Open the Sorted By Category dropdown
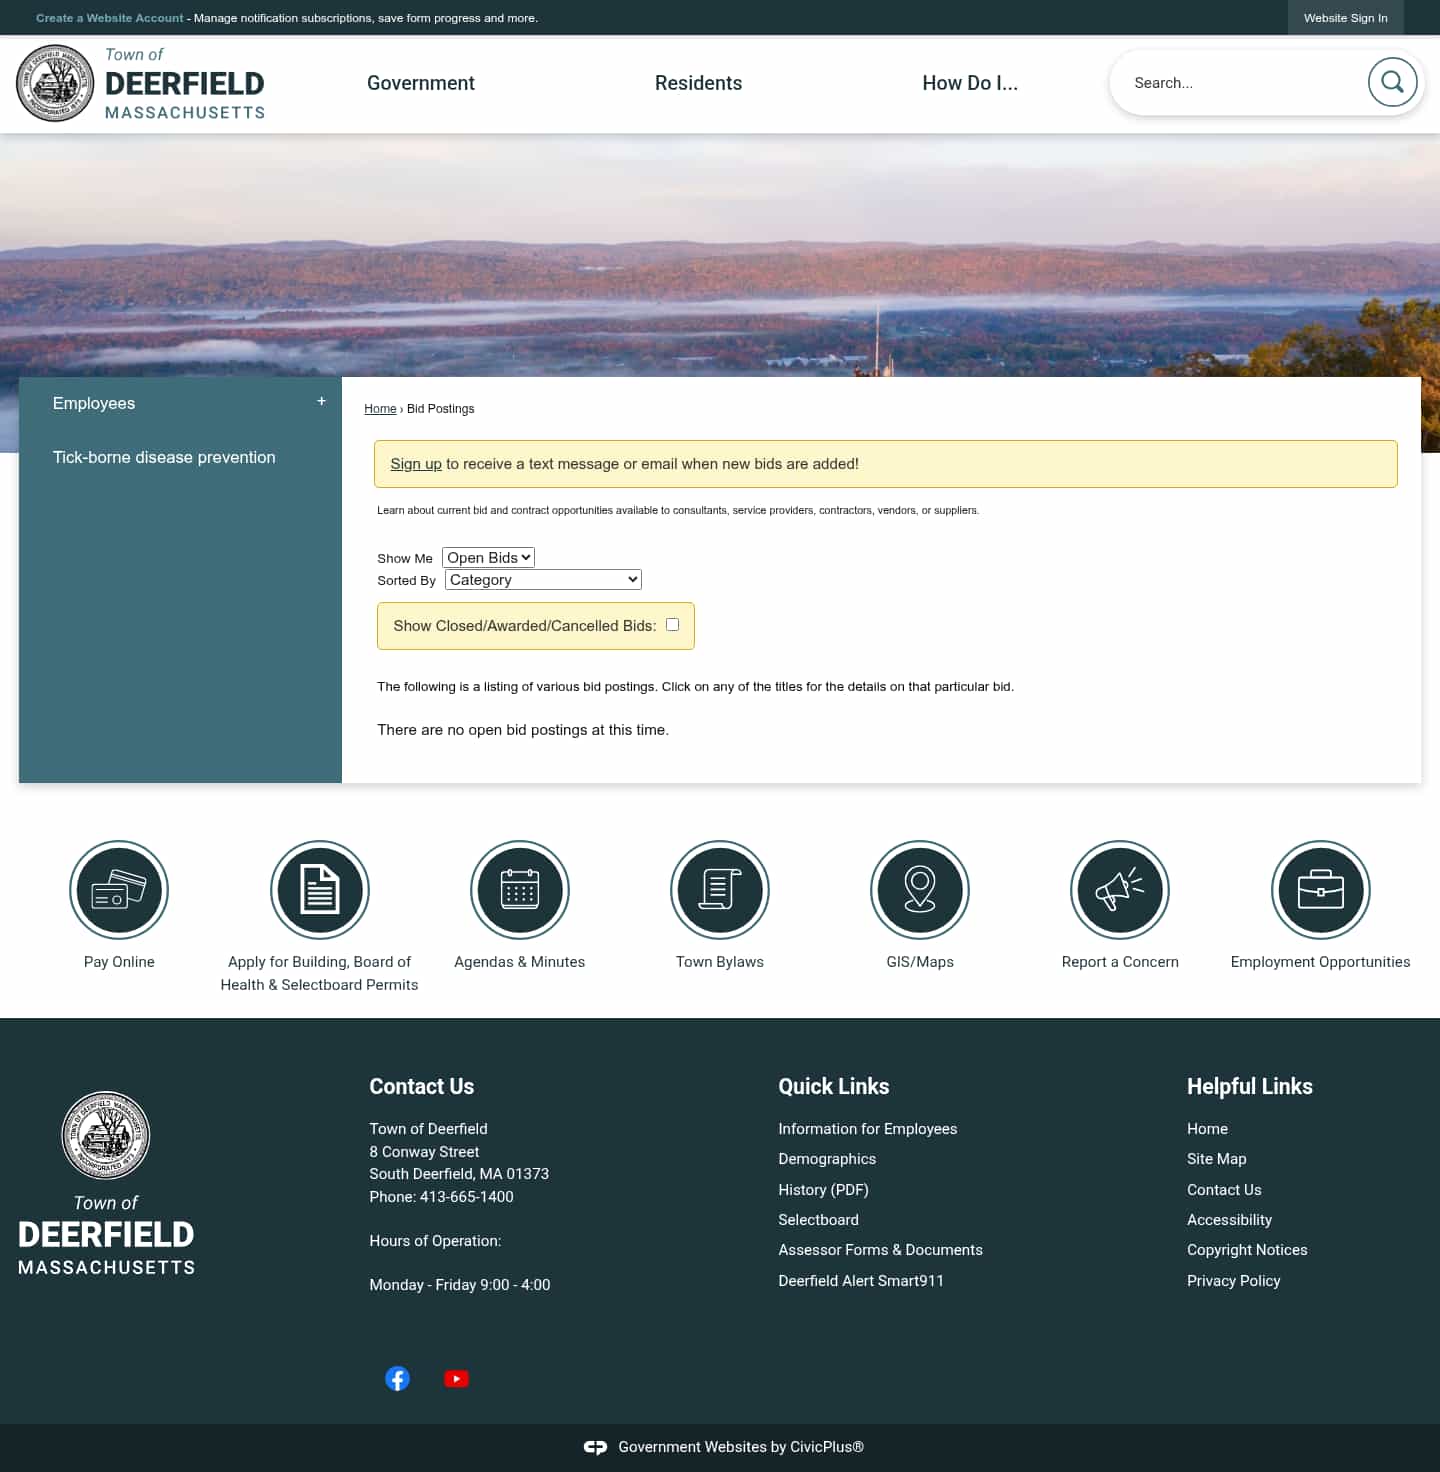The height and width of the screenshot is (1472, 1440). pyautogui.click(x=542, y=579)
